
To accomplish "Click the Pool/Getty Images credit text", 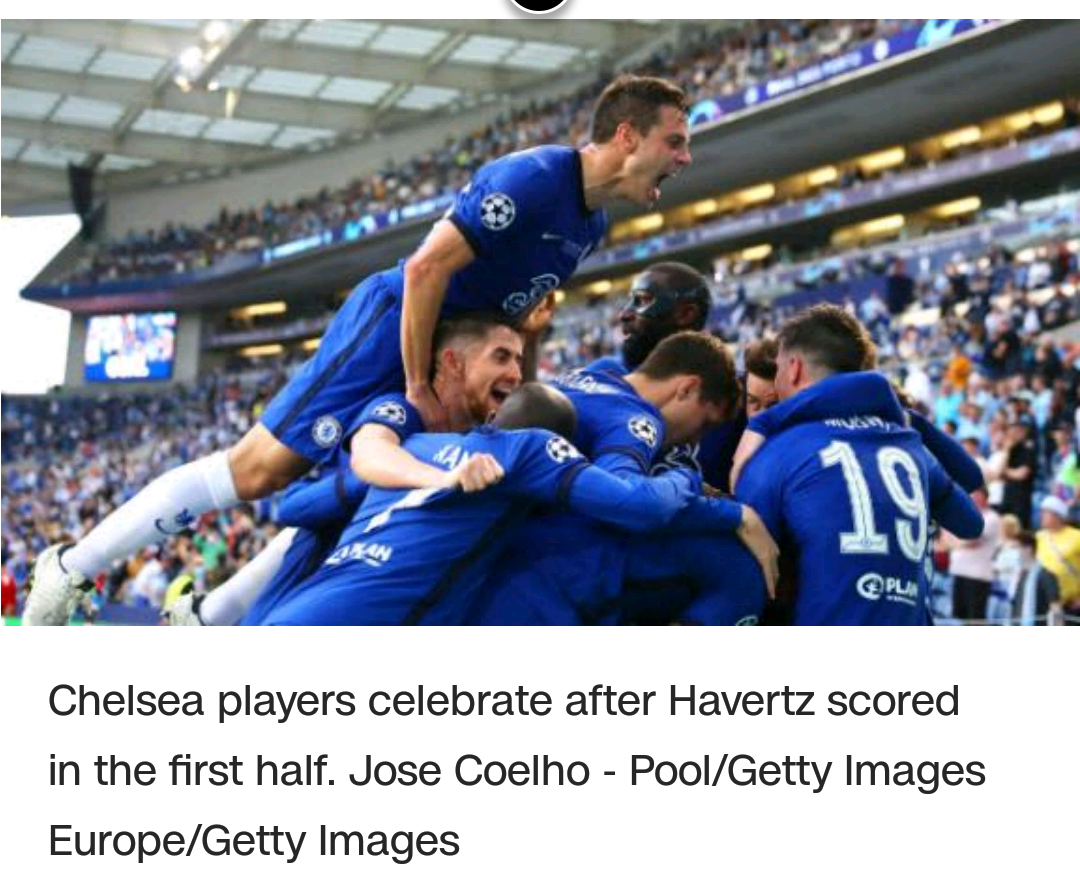I will click(807, 770).
